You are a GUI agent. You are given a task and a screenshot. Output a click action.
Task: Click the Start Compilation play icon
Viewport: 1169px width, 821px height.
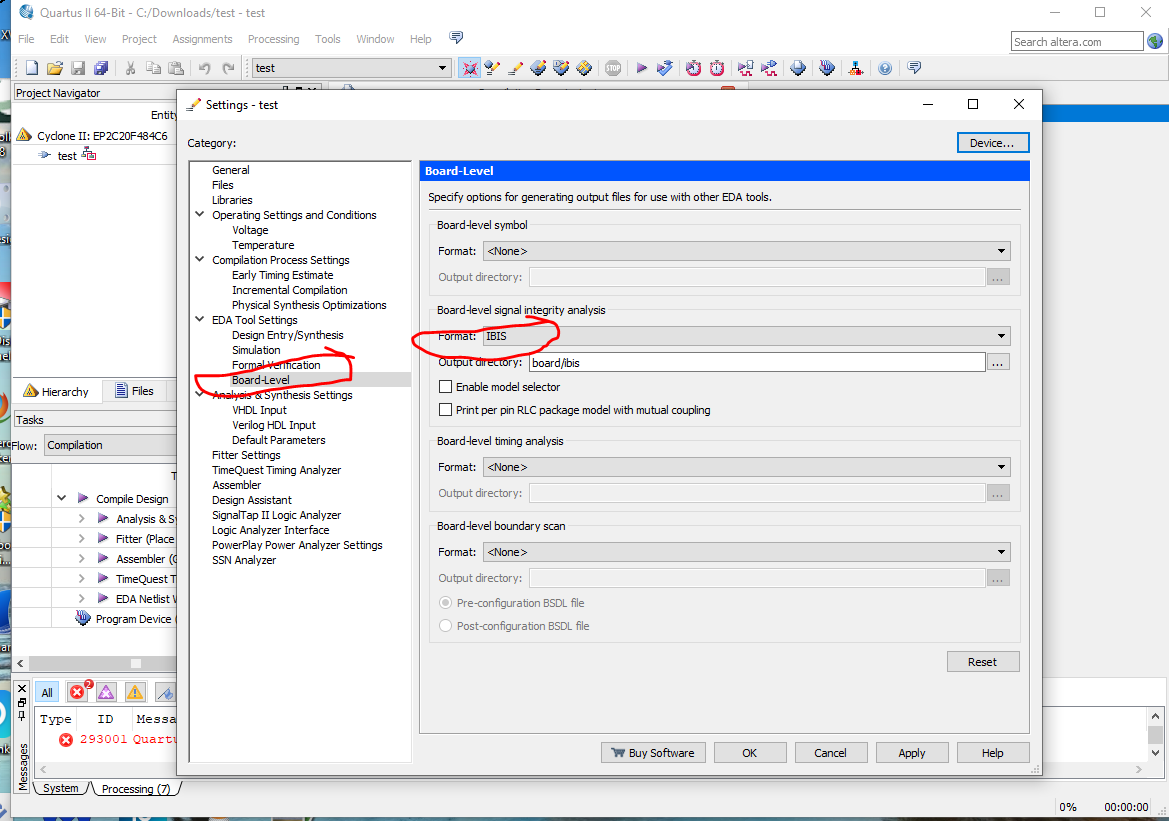642,68
